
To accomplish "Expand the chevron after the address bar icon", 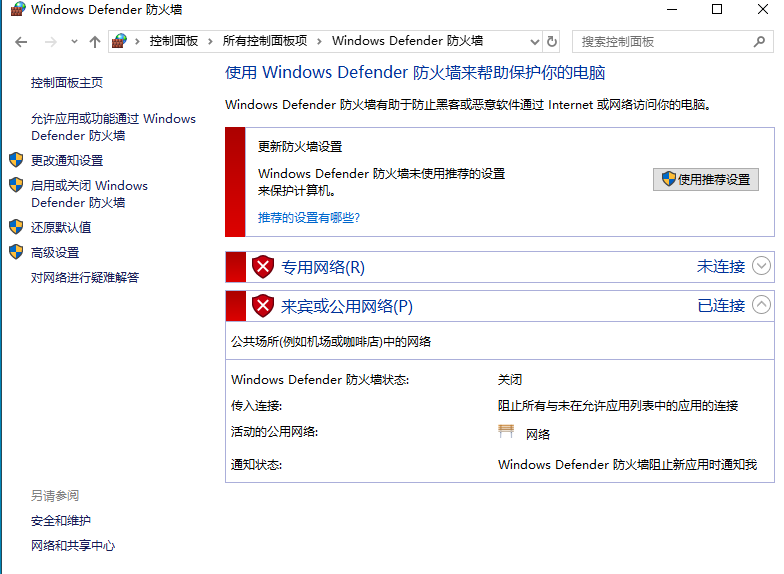I will coord(137,42).
